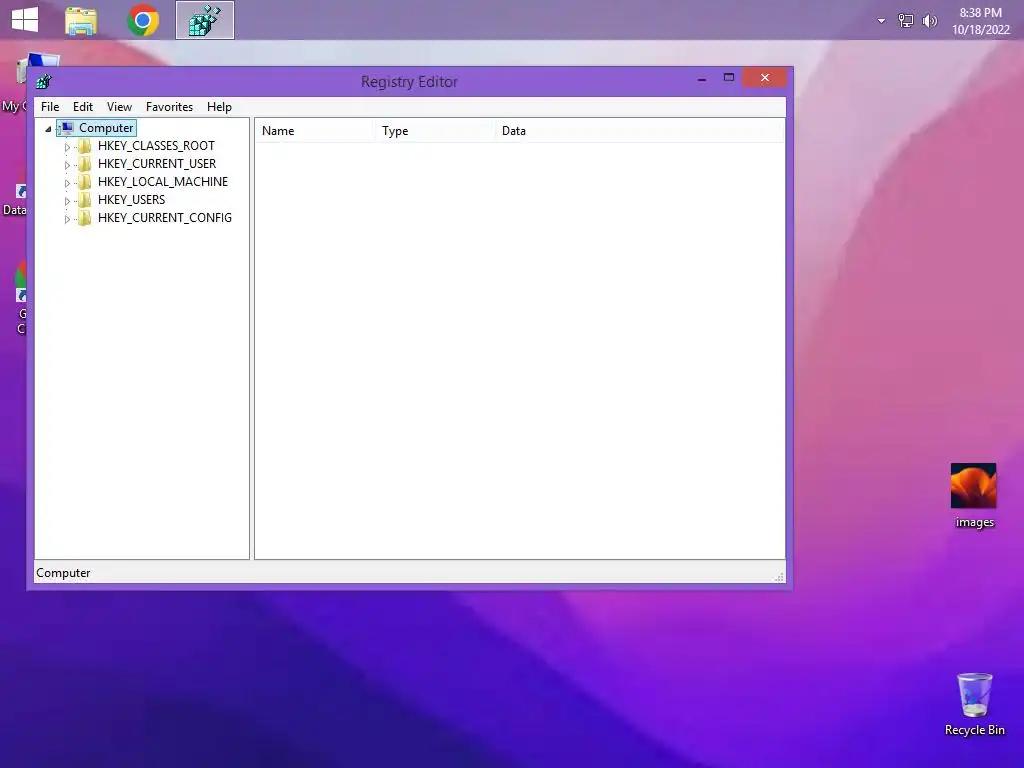Click the Name column header
Viewport: 1024px width, 768px height.
[x=315, y=131]
